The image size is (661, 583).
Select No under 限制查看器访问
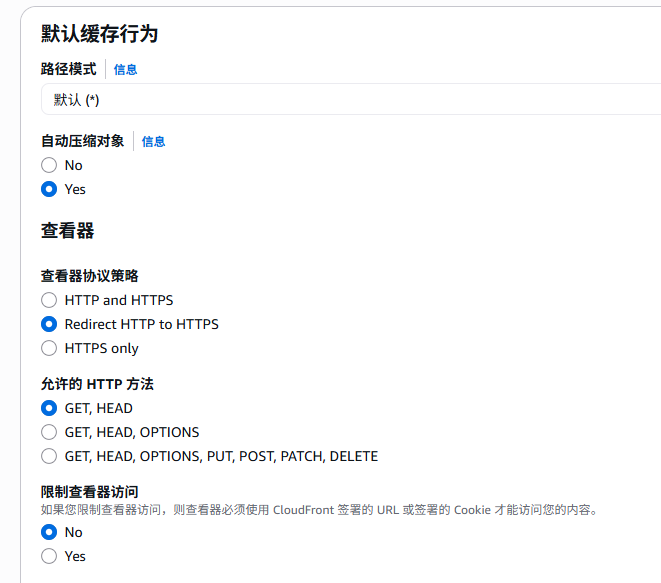click(x=49, y=532)
